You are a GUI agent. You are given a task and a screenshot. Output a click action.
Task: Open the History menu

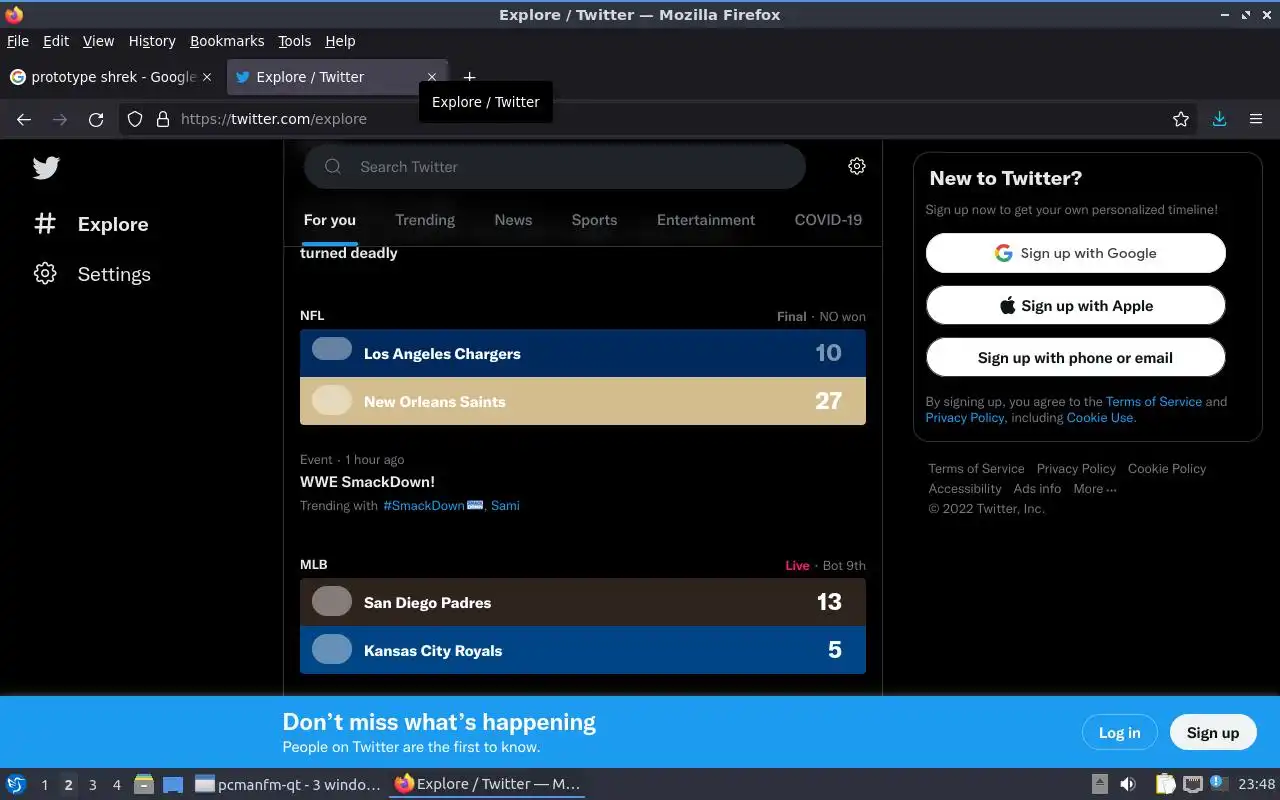tap(152, 41)
